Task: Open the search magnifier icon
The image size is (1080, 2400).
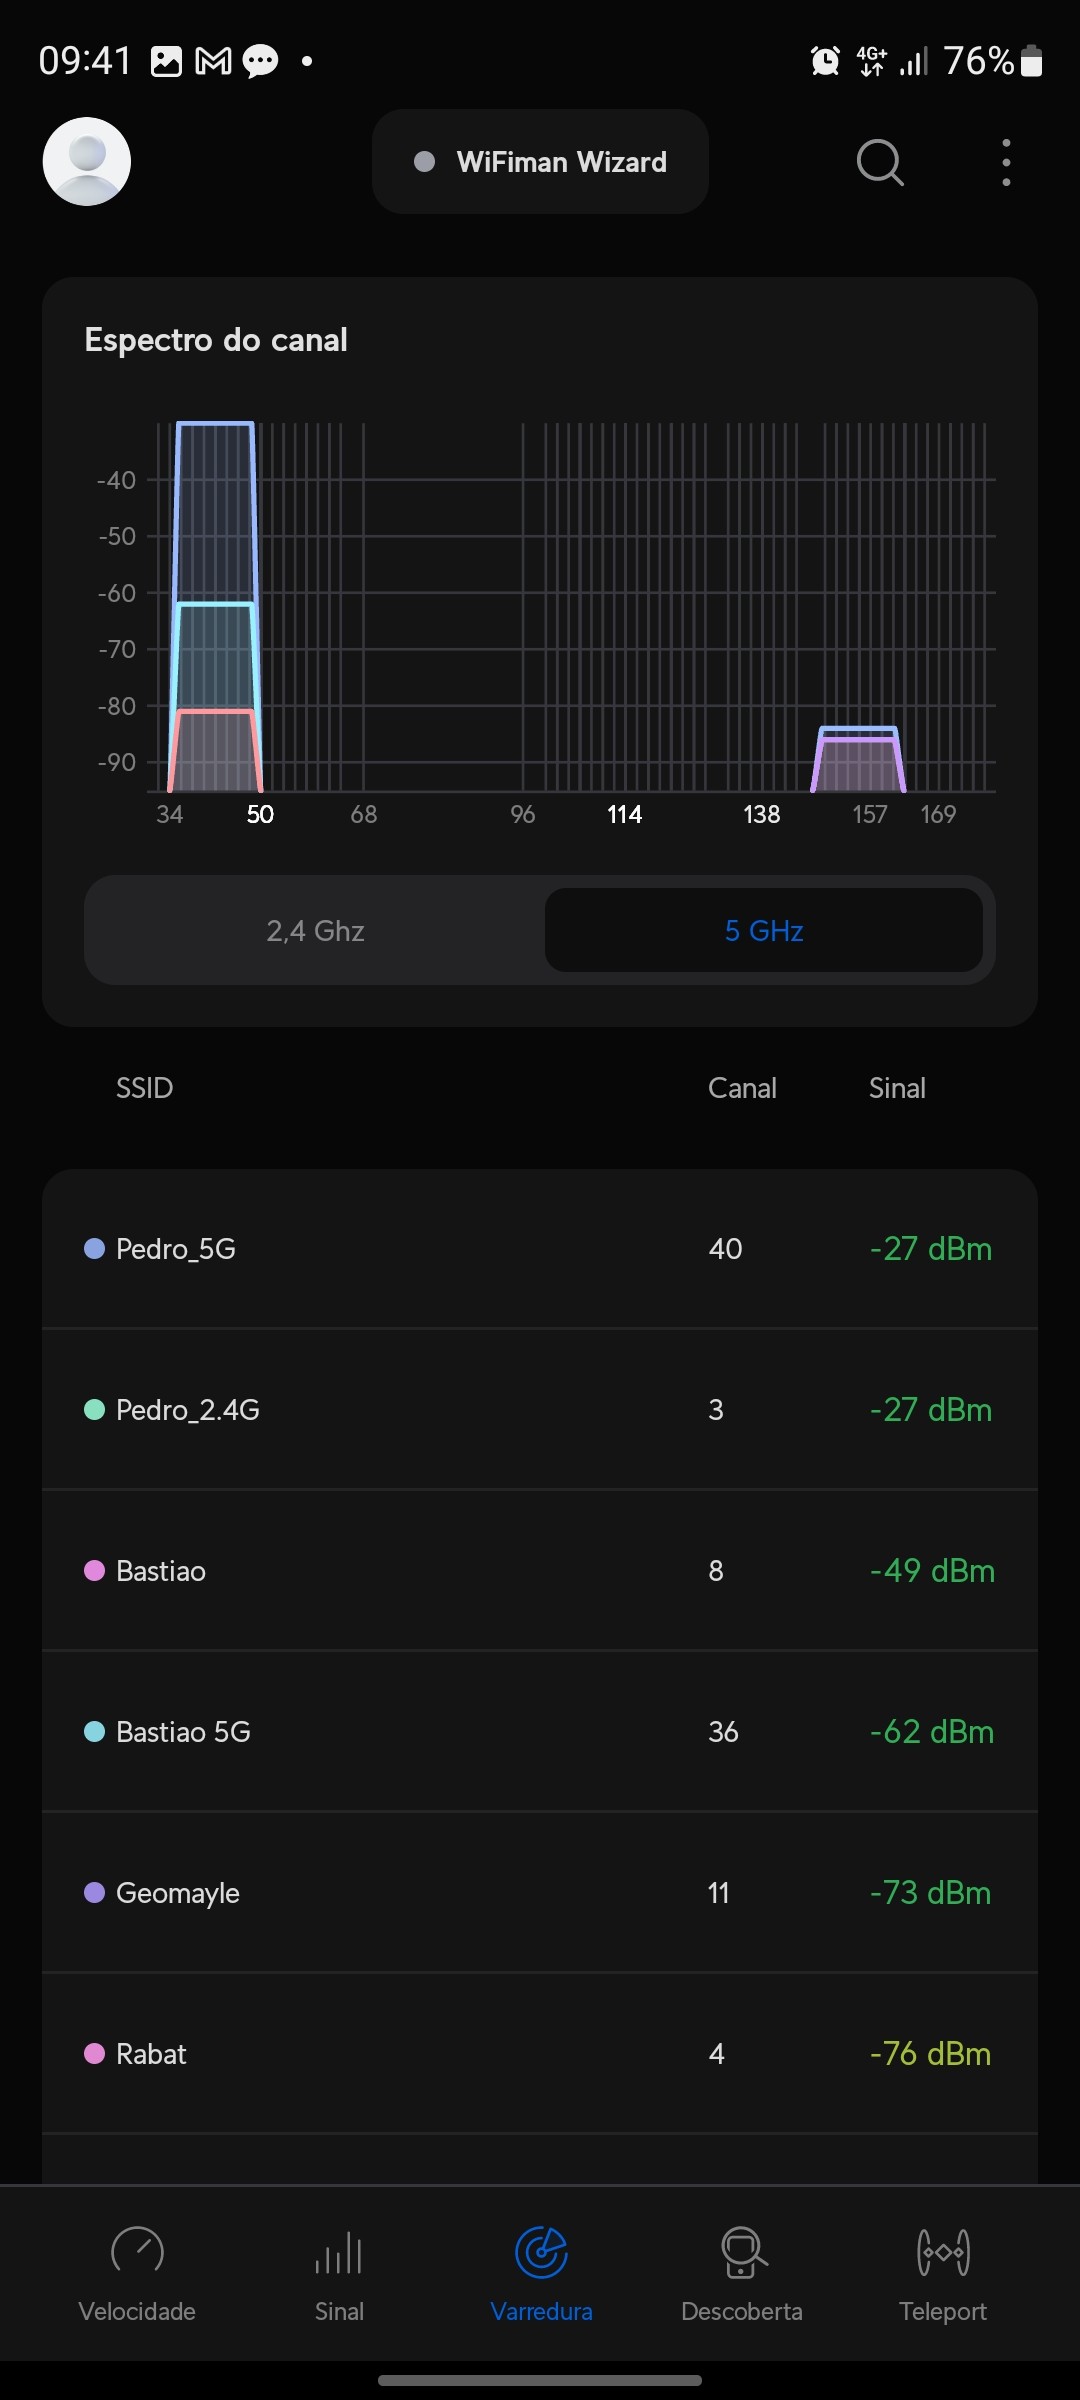Action: [x=880, y=162]
